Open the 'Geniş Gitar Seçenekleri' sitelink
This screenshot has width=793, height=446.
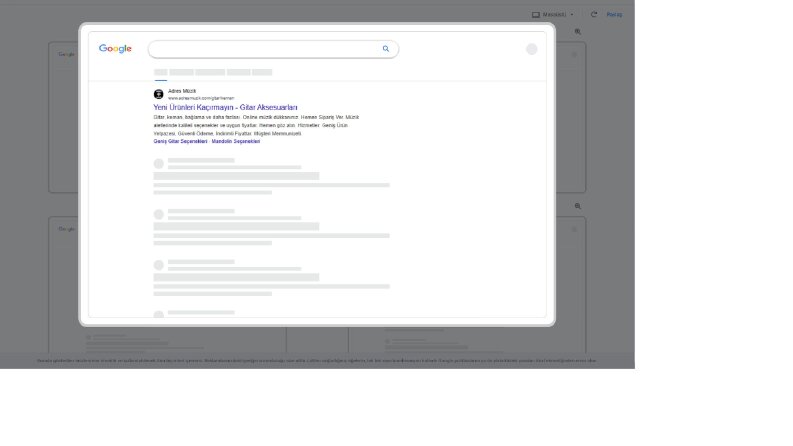pyautogui.click(x=181, y=142)
